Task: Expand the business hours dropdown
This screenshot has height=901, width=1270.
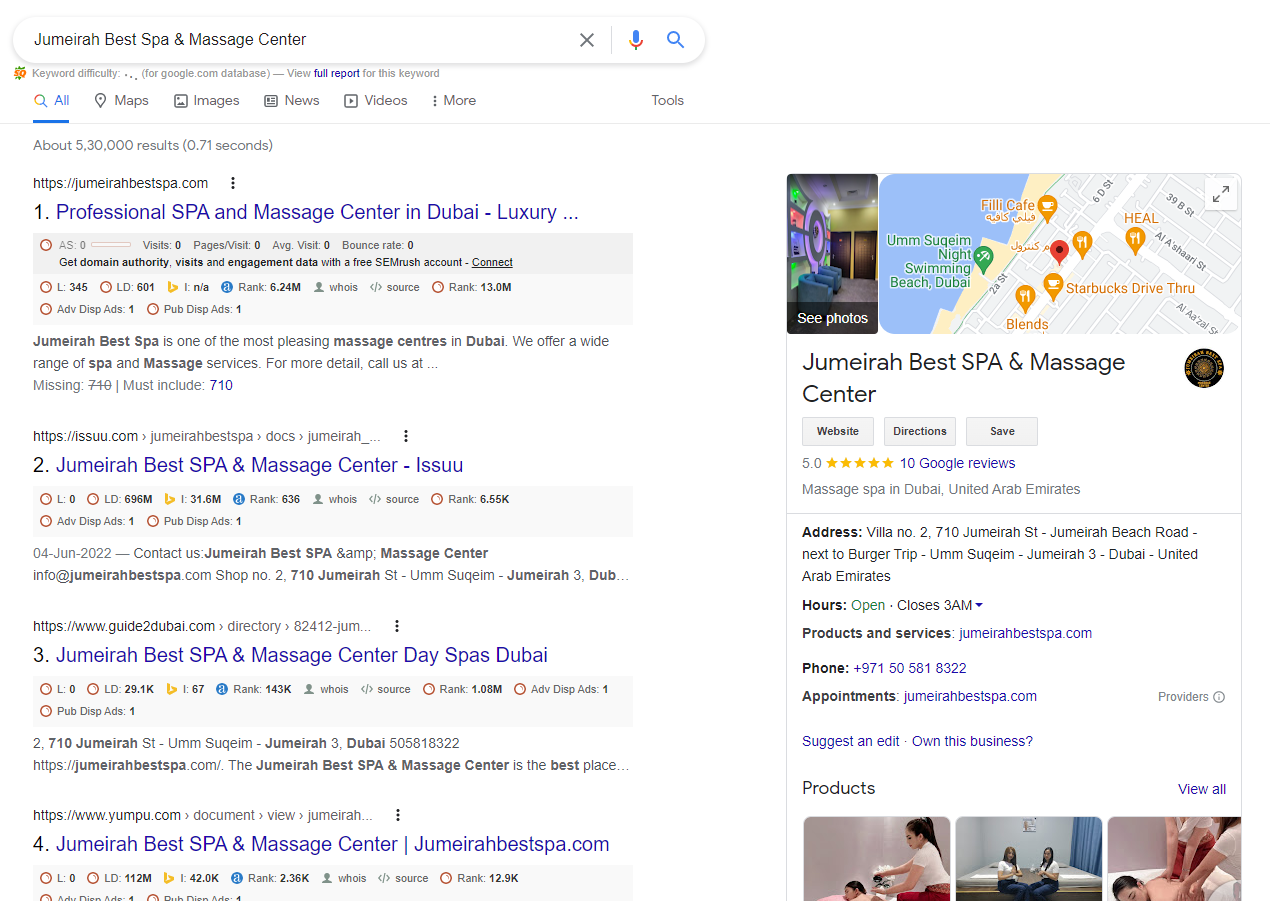Action: (979, 605)
